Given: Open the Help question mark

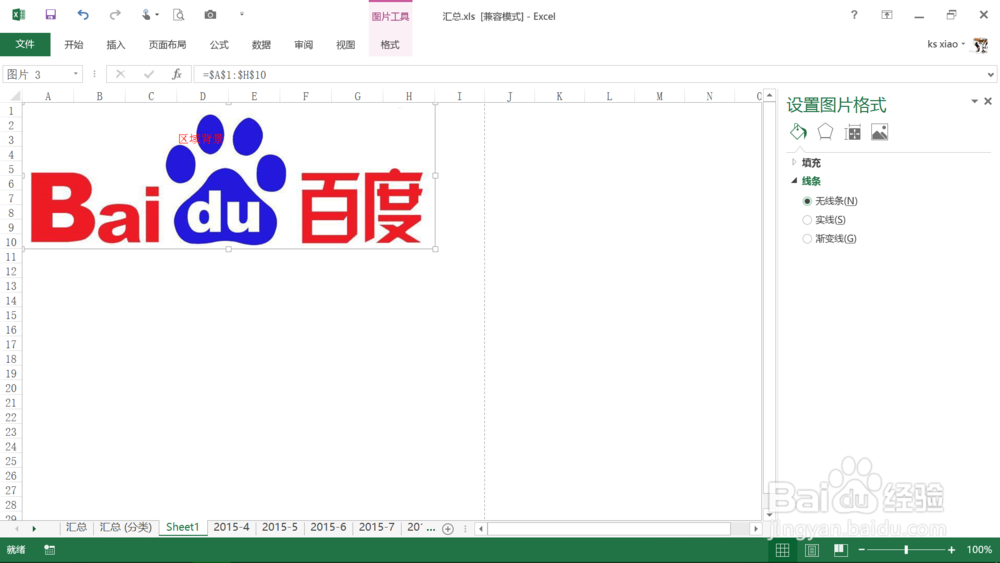Looking at the screenshot, I should [854, 15].
